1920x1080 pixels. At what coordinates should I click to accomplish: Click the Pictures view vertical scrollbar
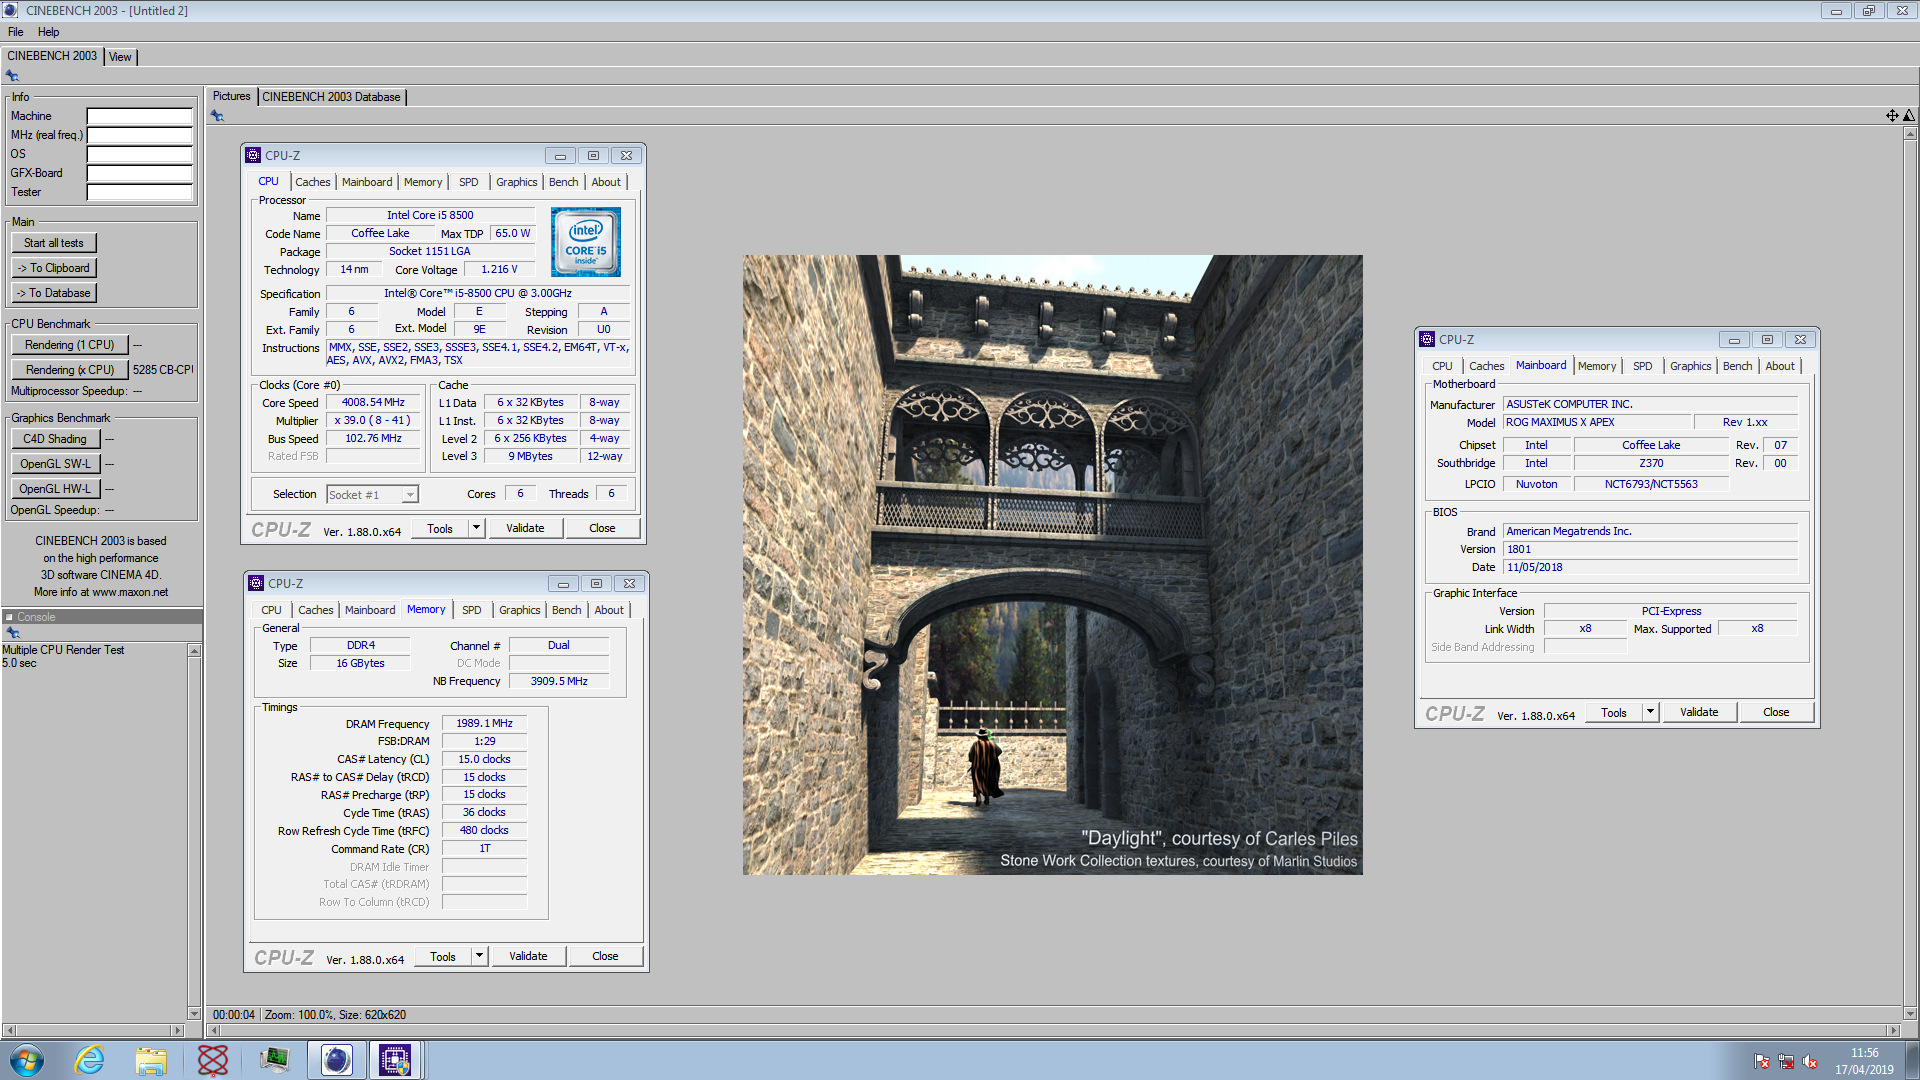[1910, 573]
